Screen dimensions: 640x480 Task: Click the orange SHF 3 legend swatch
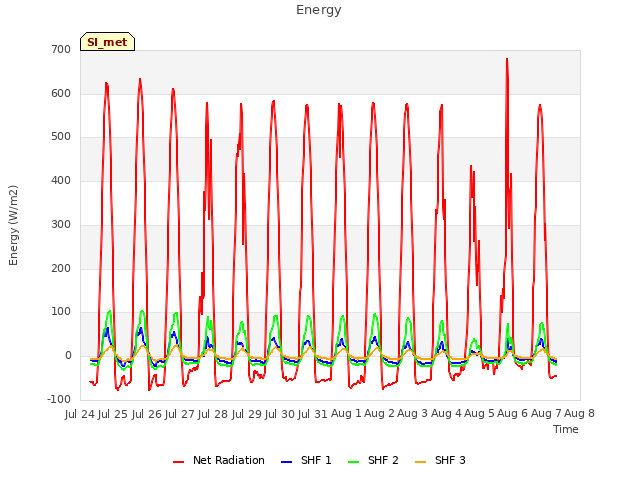point(420,462)
